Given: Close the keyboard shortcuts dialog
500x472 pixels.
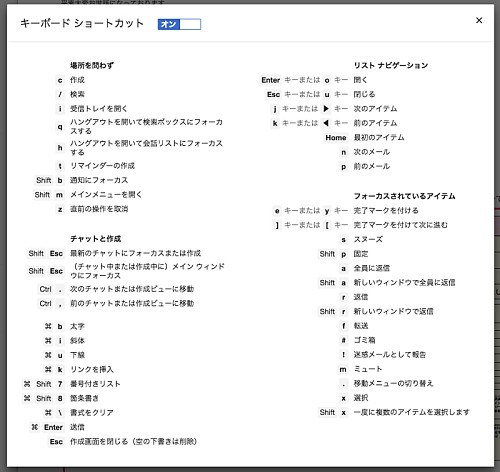Looking at the screenshot, I should coord(479,20).
